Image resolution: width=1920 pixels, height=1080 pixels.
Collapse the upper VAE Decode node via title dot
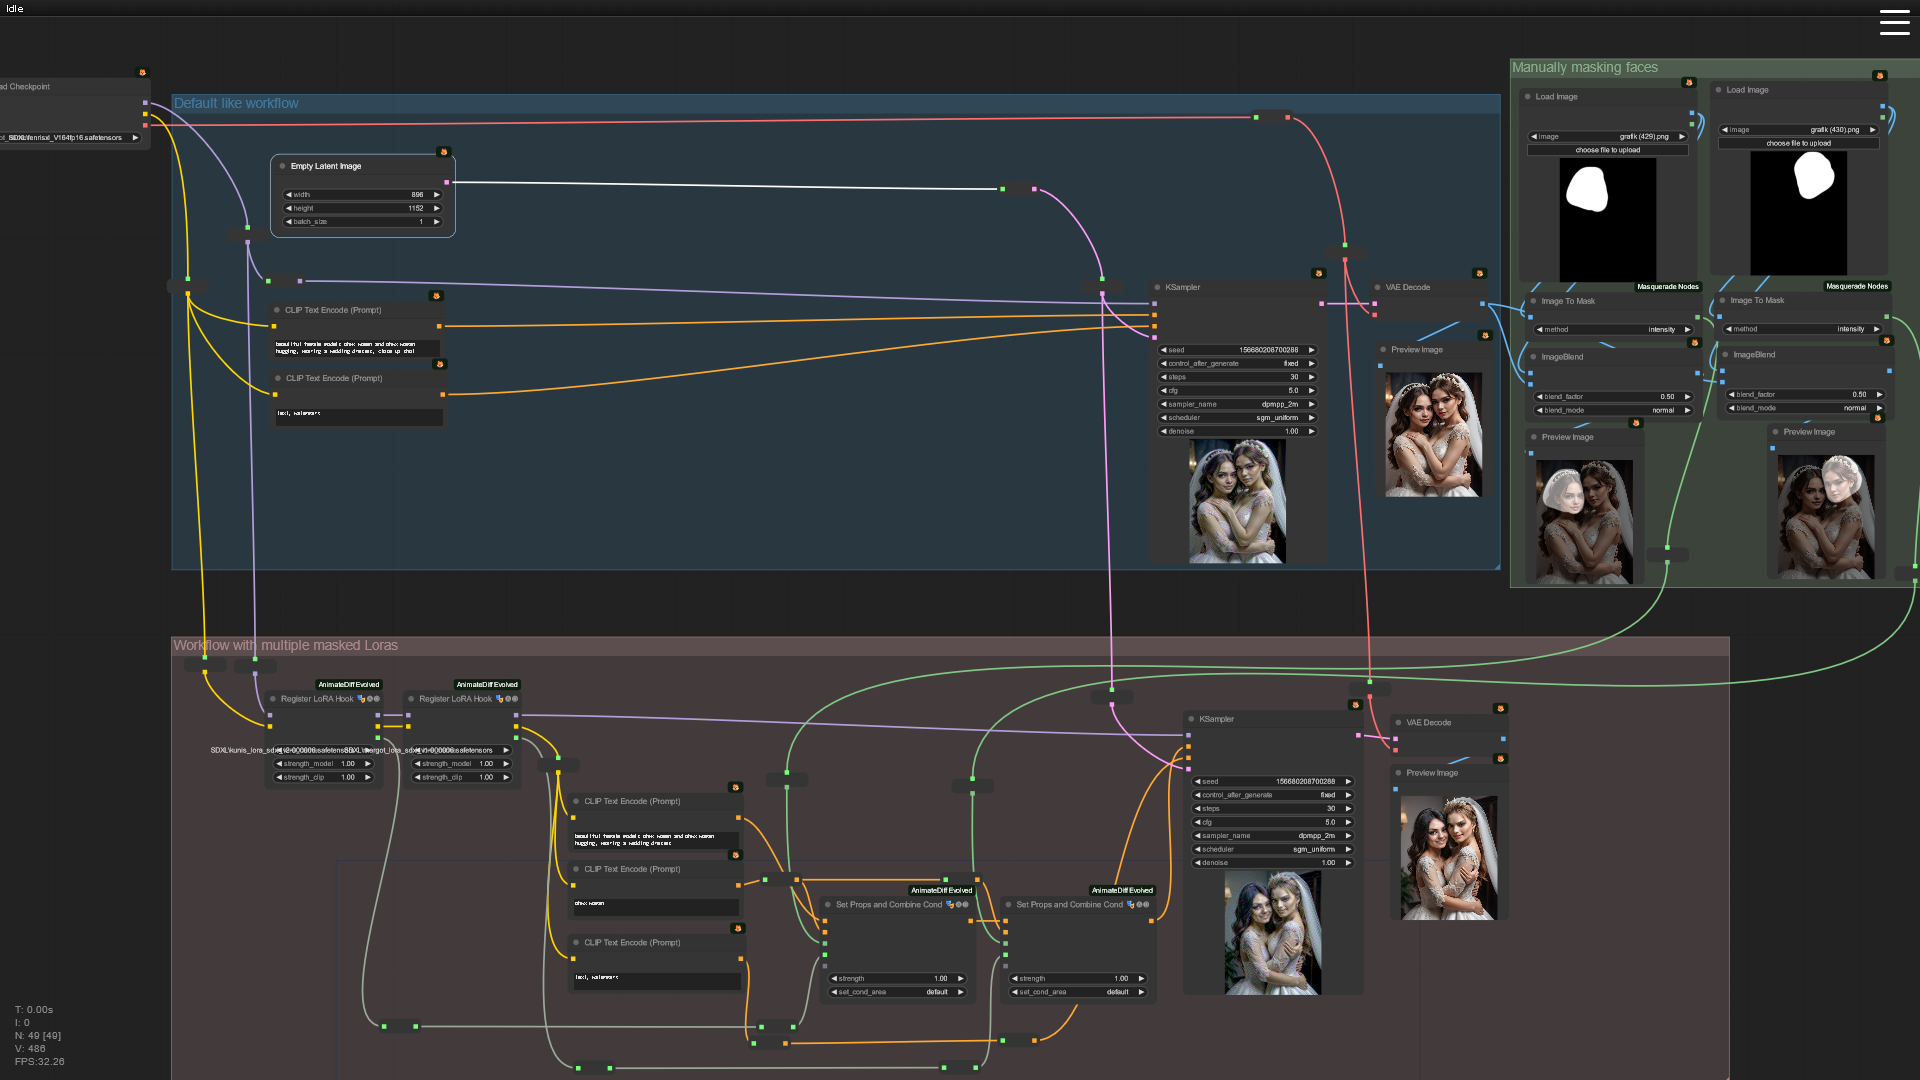pyautogui.click(x=1377, y=287)
